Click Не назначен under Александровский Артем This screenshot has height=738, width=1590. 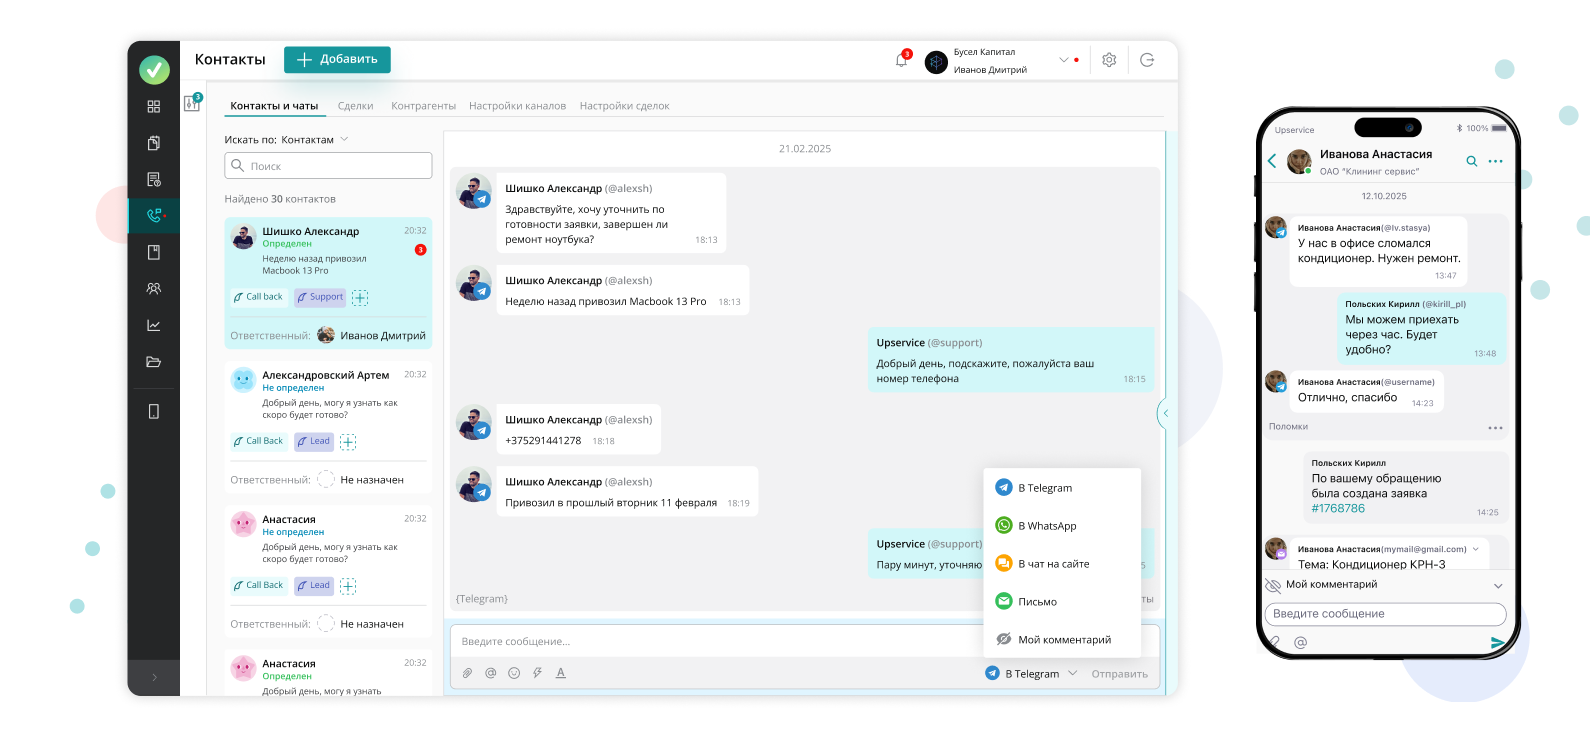pos(361,480)
